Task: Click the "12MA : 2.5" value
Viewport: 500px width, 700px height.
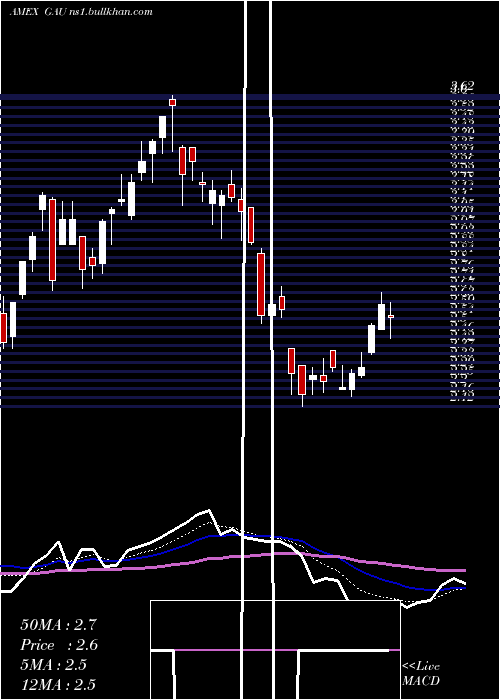Action: pyautogui.click(x=58, y=684)
